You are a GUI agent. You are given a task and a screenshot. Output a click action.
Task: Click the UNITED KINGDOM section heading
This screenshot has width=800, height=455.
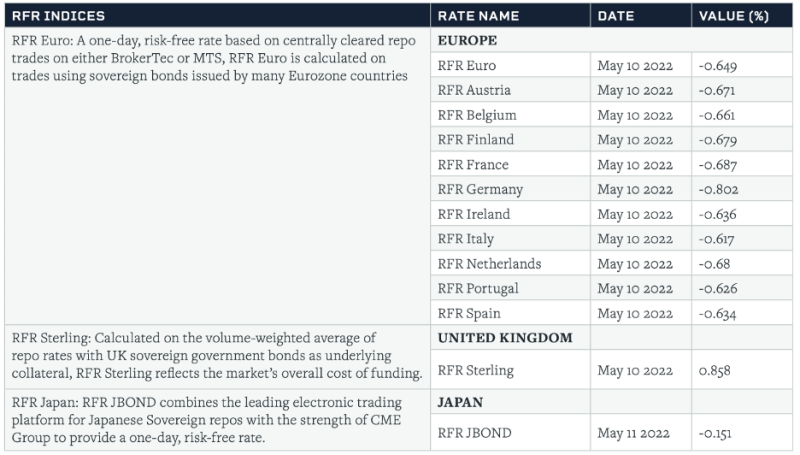point(505,338)
